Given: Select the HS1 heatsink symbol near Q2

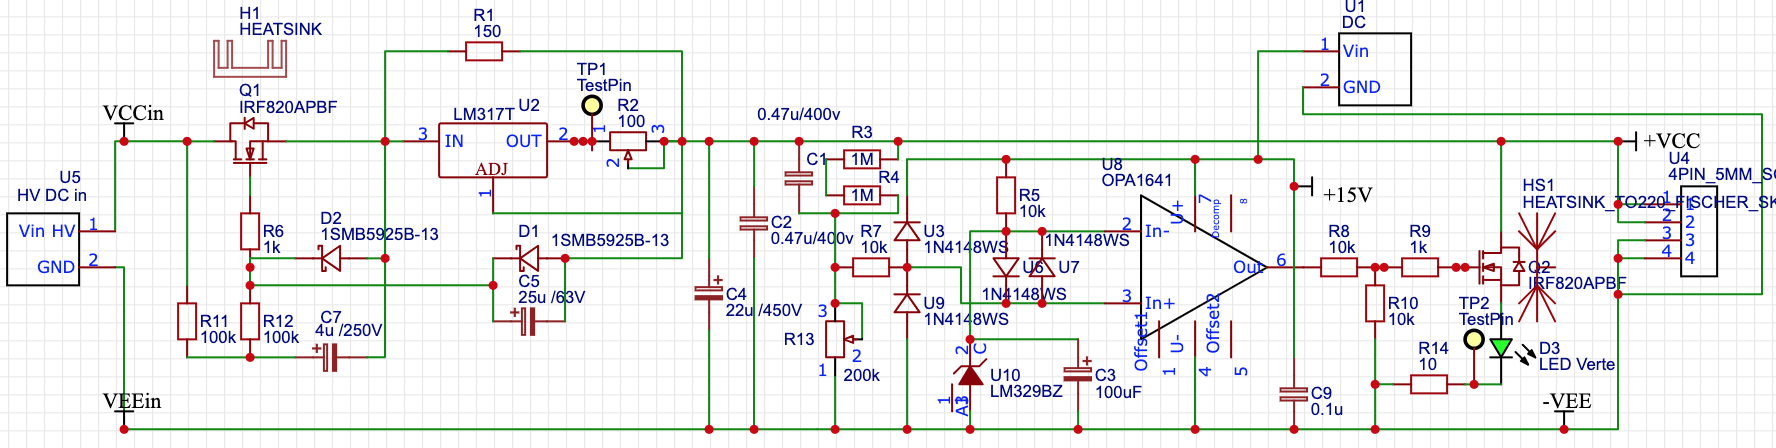Looking at the screenshot, I should (x=1537, y=267).
